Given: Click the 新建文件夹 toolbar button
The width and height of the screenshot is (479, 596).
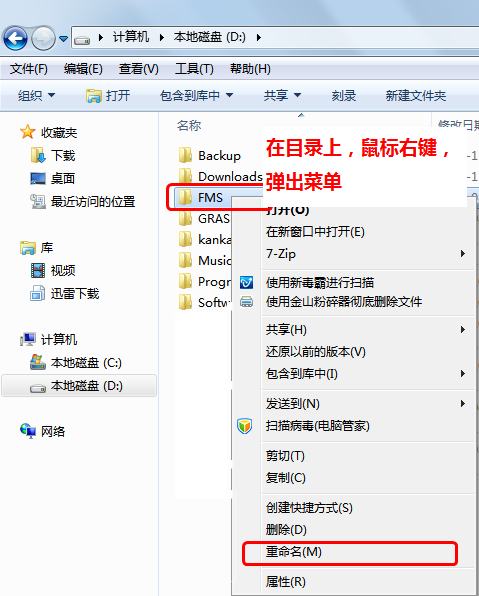Looking at the screenshot, I should tap(416, 95).
